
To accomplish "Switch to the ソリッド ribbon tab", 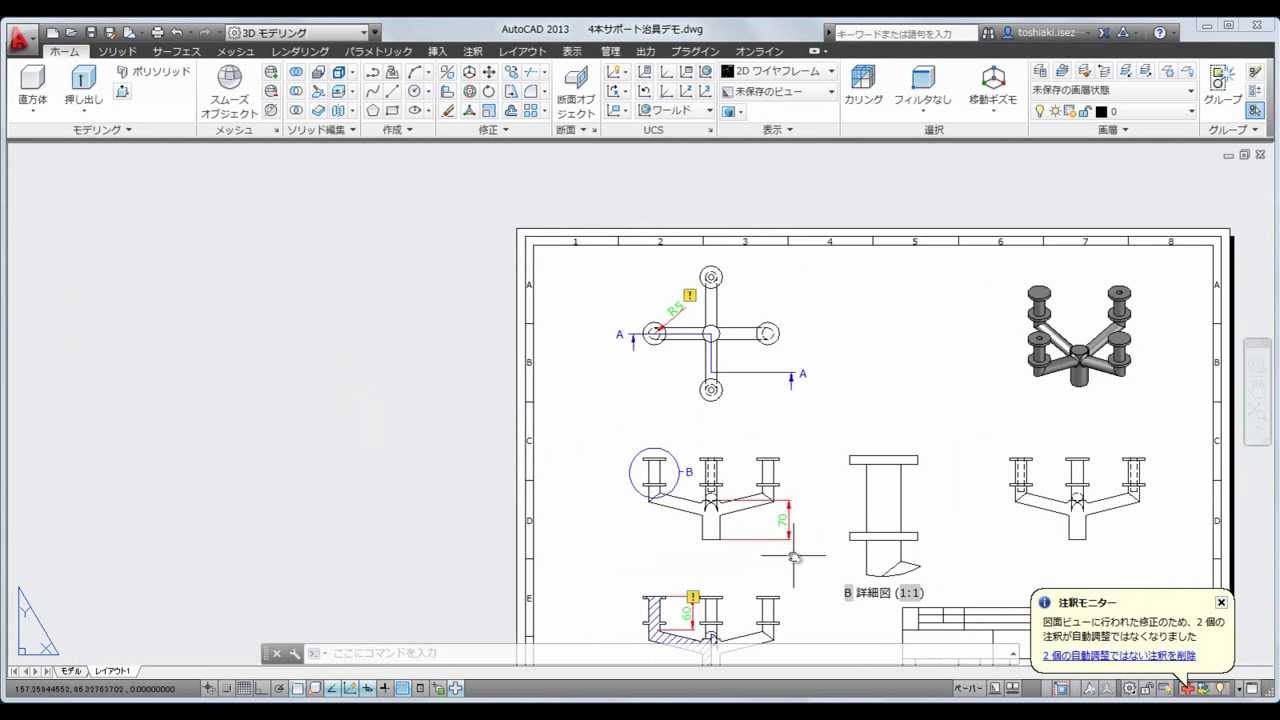I will click(117, 51).
